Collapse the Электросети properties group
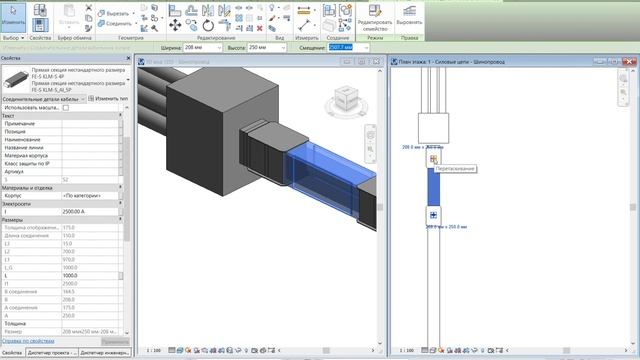The width and height of the screenshot is (640, 360). [x=120, y=204]
